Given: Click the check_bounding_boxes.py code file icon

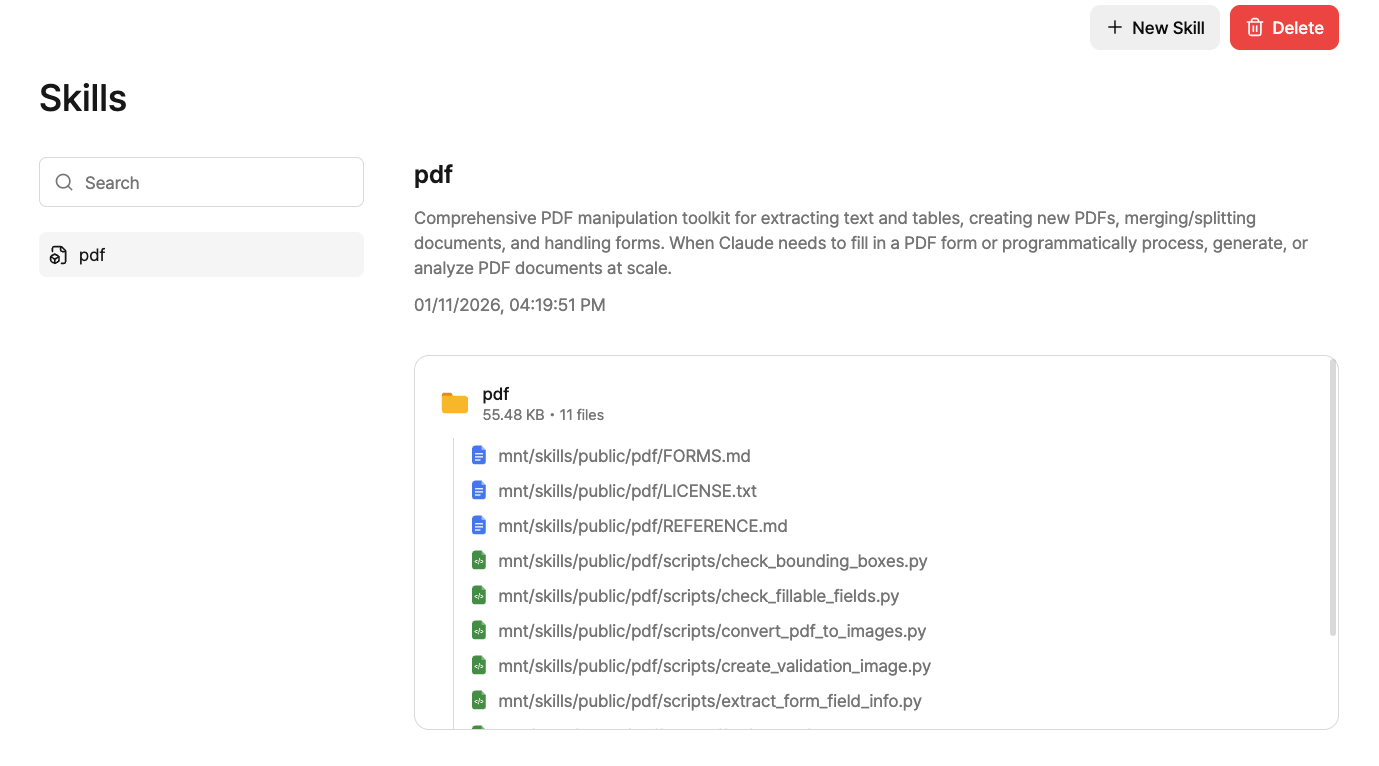Looking at the screenshot, I should (479, 561).
